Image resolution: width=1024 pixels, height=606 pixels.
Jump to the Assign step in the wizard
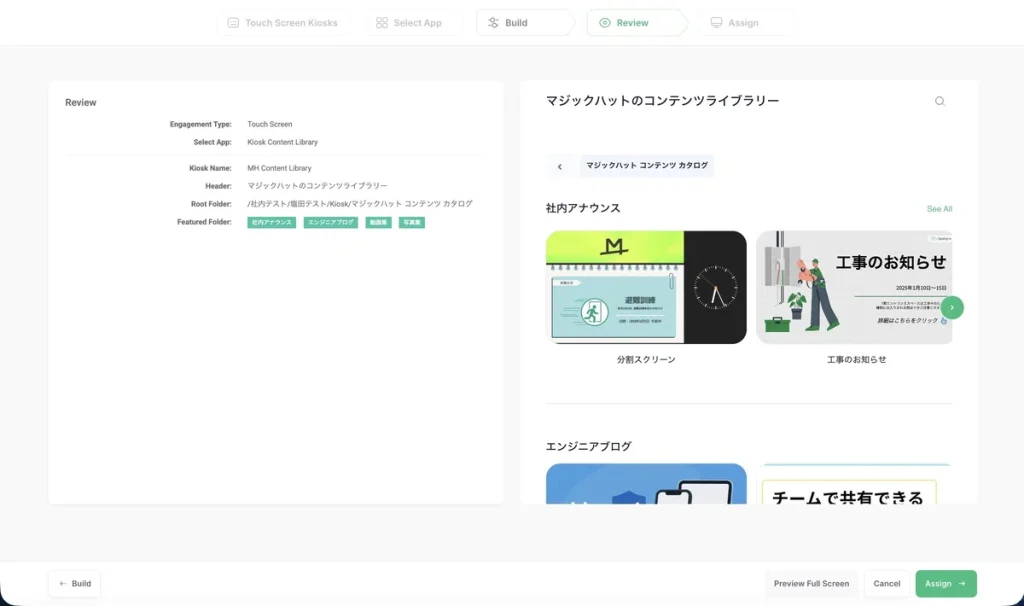[742, 23]
